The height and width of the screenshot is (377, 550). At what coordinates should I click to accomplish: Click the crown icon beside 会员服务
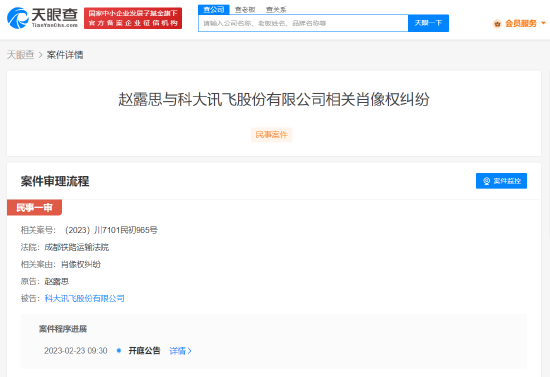tap(497, 24)
